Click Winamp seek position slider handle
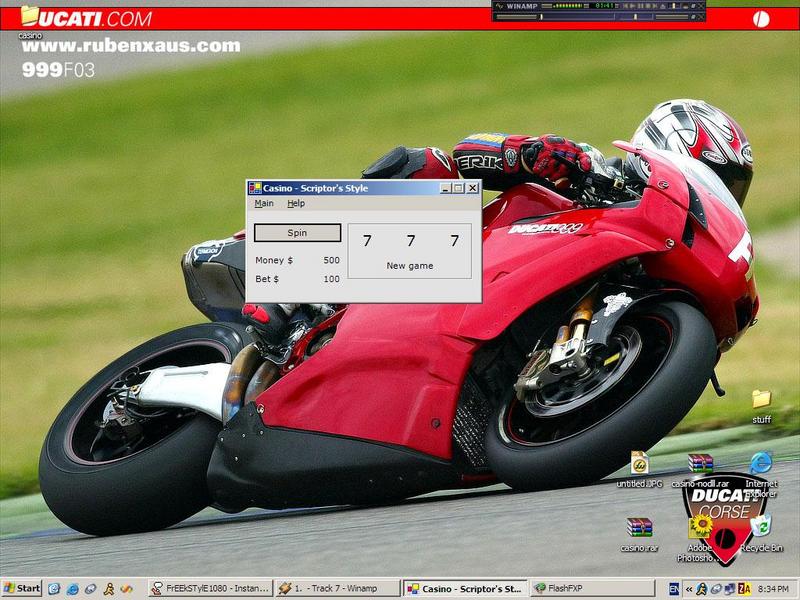Screen dimensions: 800x600 click(x=541, y=17)
